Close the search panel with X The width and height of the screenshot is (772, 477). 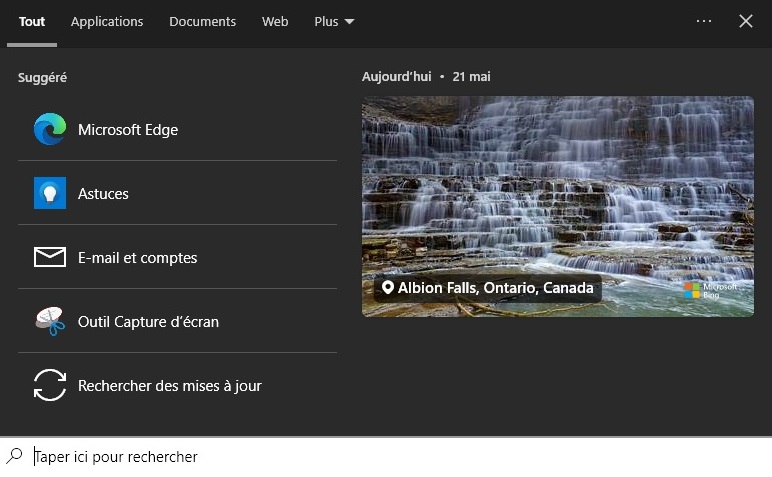(x=746, y=21)
